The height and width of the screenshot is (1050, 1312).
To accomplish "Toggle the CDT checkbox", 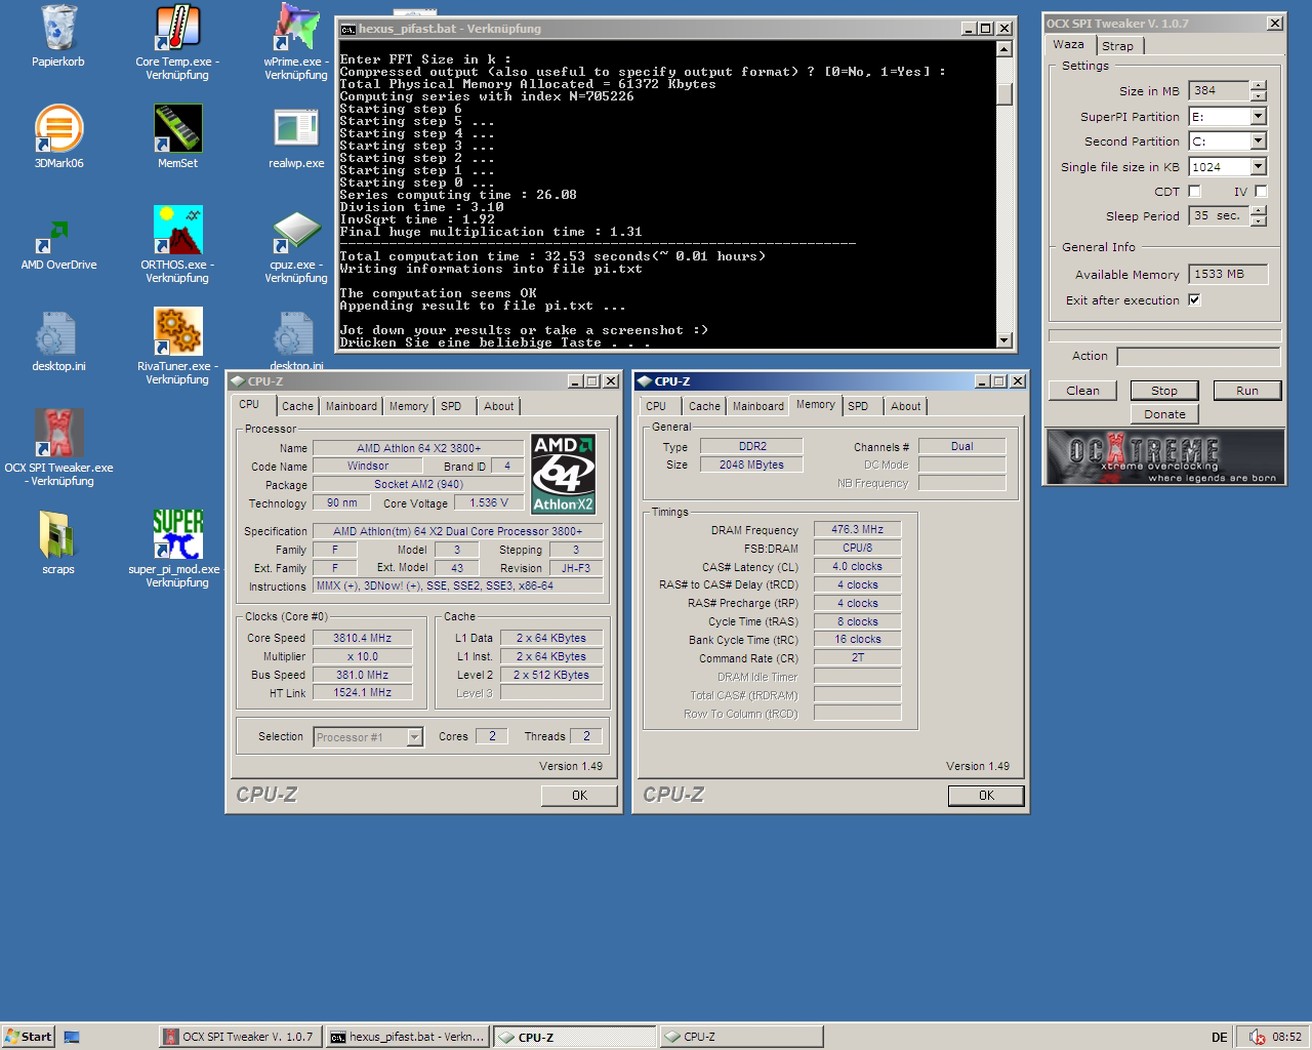I will click(x=1194, y=191).
